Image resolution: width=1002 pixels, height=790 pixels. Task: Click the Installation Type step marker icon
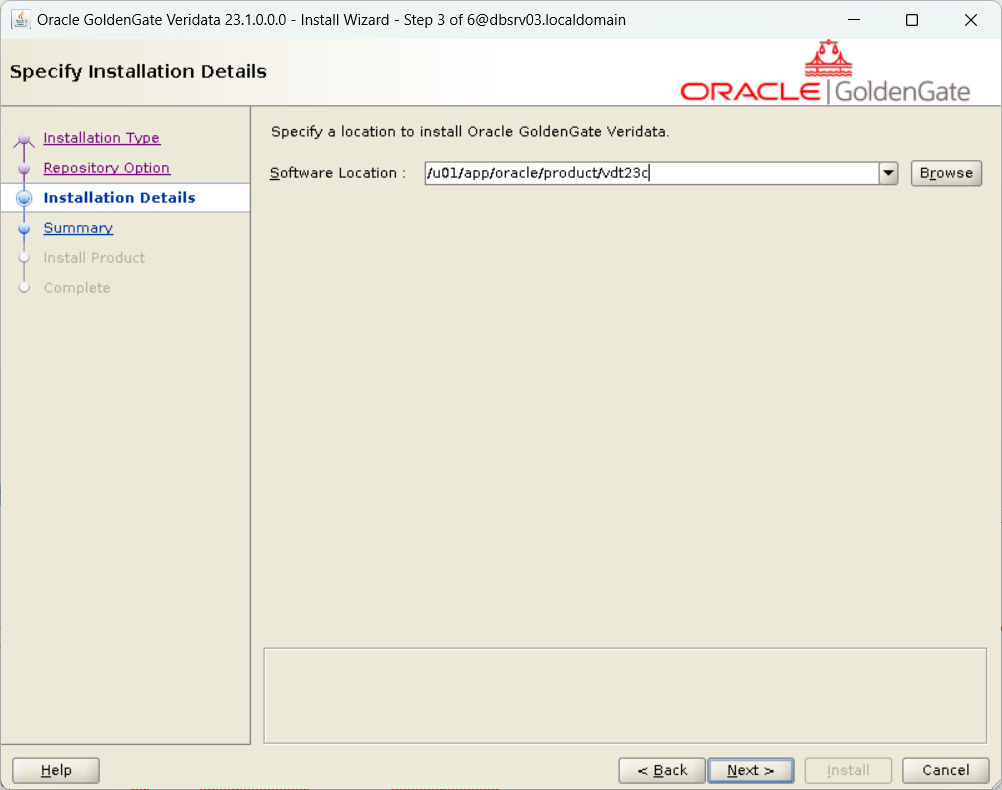click(x=24, y=139)
